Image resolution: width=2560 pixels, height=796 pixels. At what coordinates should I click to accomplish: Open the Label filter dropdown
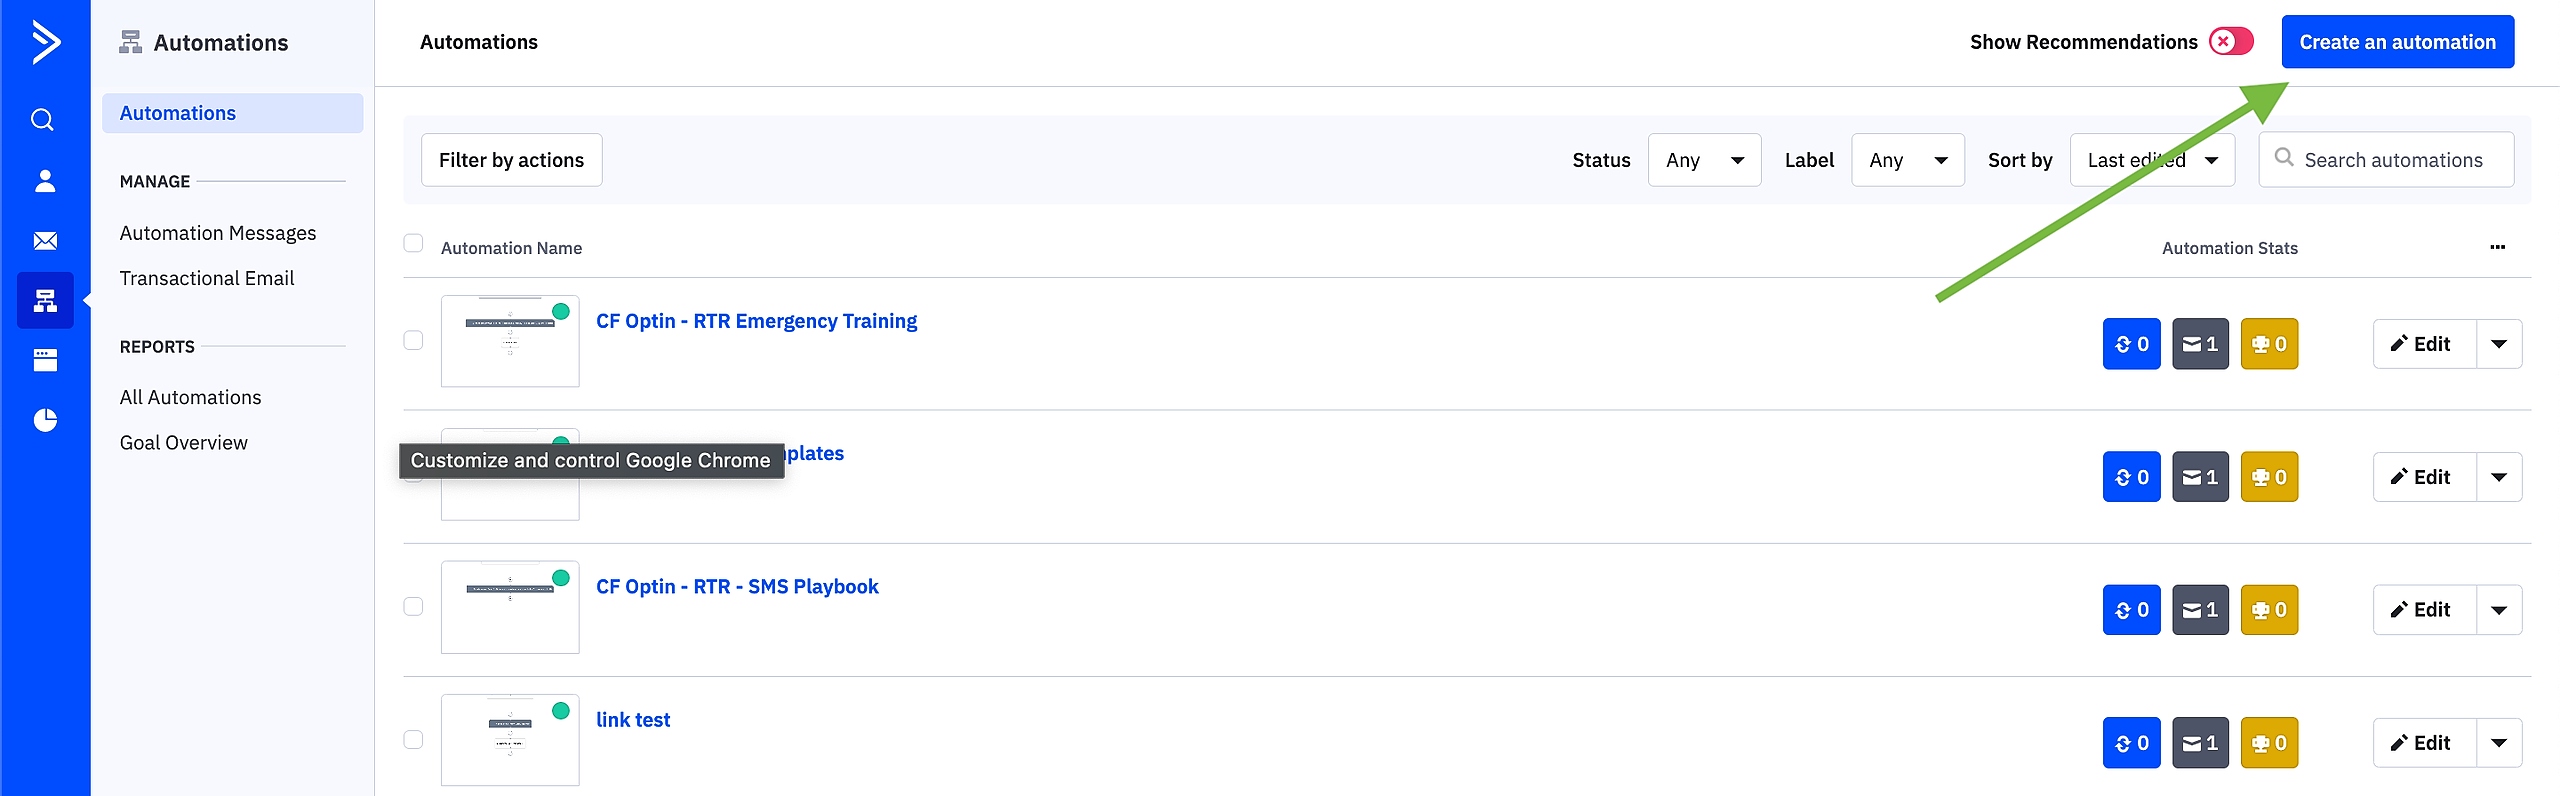[x=1907, y=160]
